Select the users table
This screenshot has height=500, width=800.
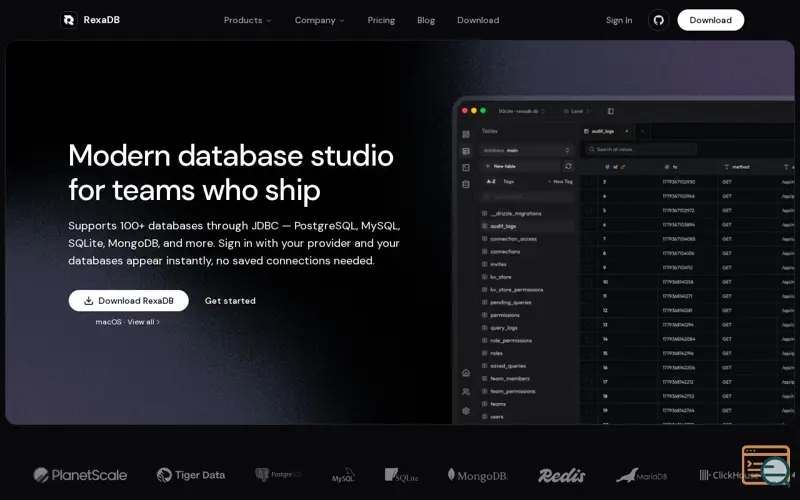coord(496,417)
